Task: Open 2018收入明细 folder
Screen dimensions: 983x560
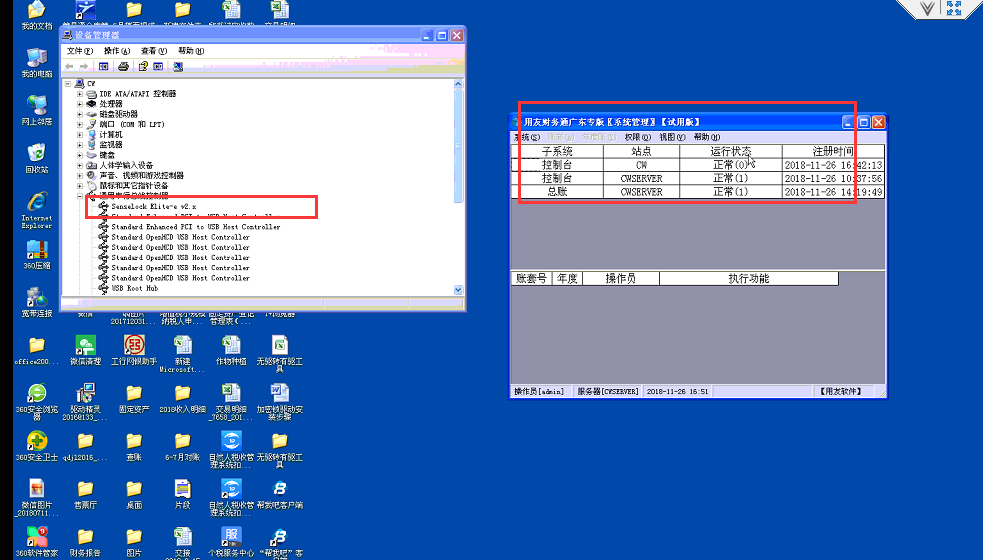Action: [x=182, y=398]
